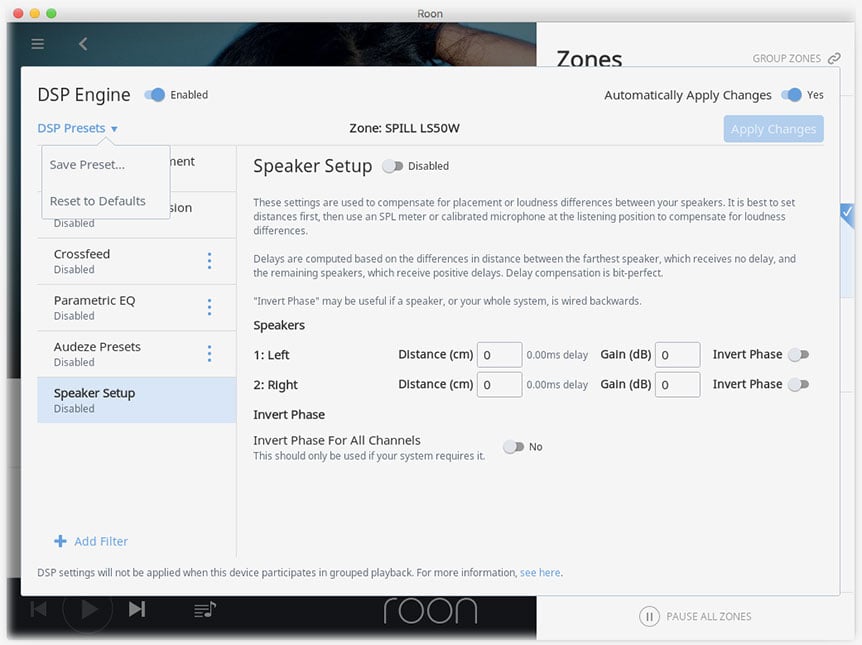
Task: Click the Zone: SPILL LS50W label
Action: pyautogui.click(x=405, y=128)
